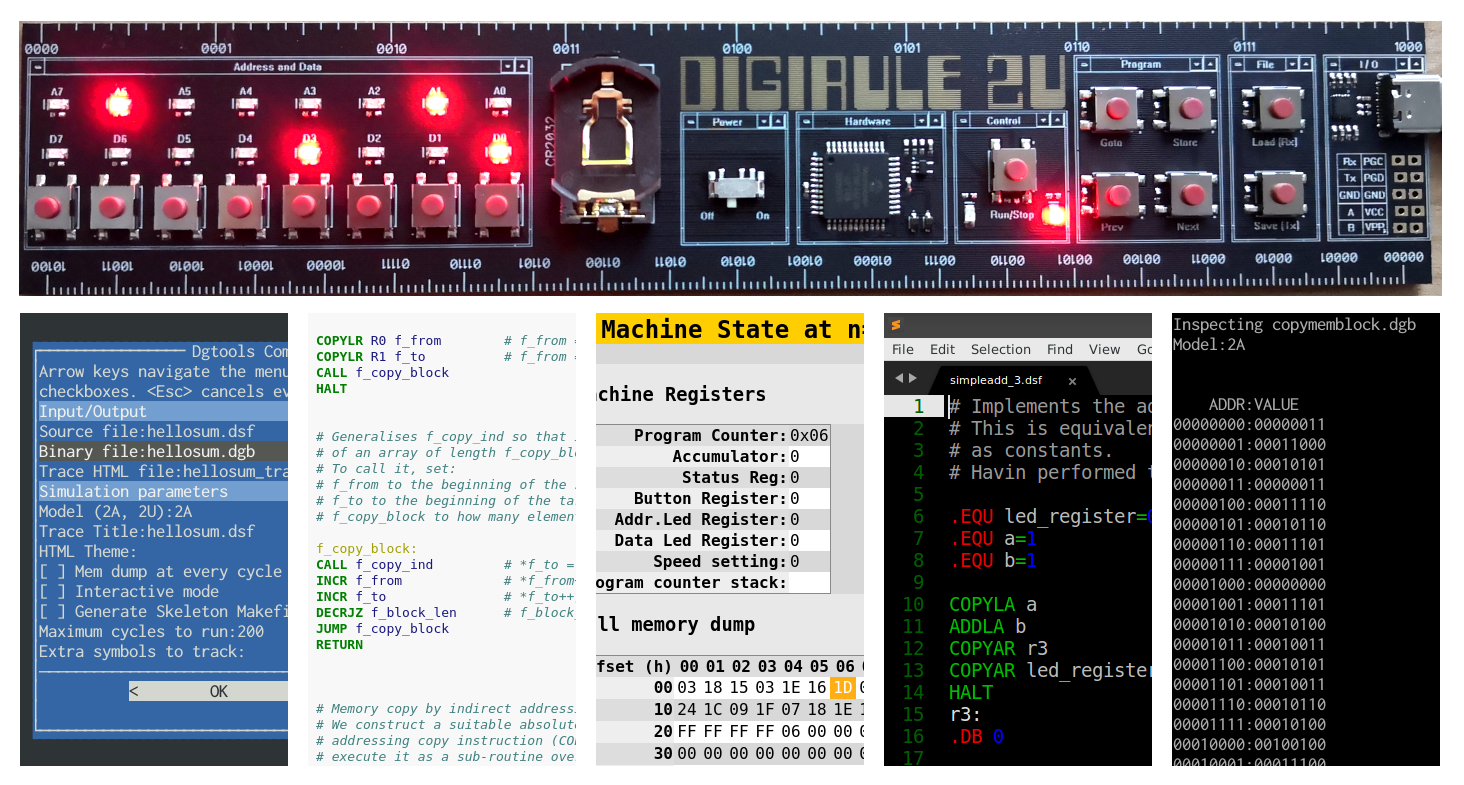Push the button under the D7 LED
Image resolution: width=1464 pixels, height=785 pixels.
click(49, 207)
